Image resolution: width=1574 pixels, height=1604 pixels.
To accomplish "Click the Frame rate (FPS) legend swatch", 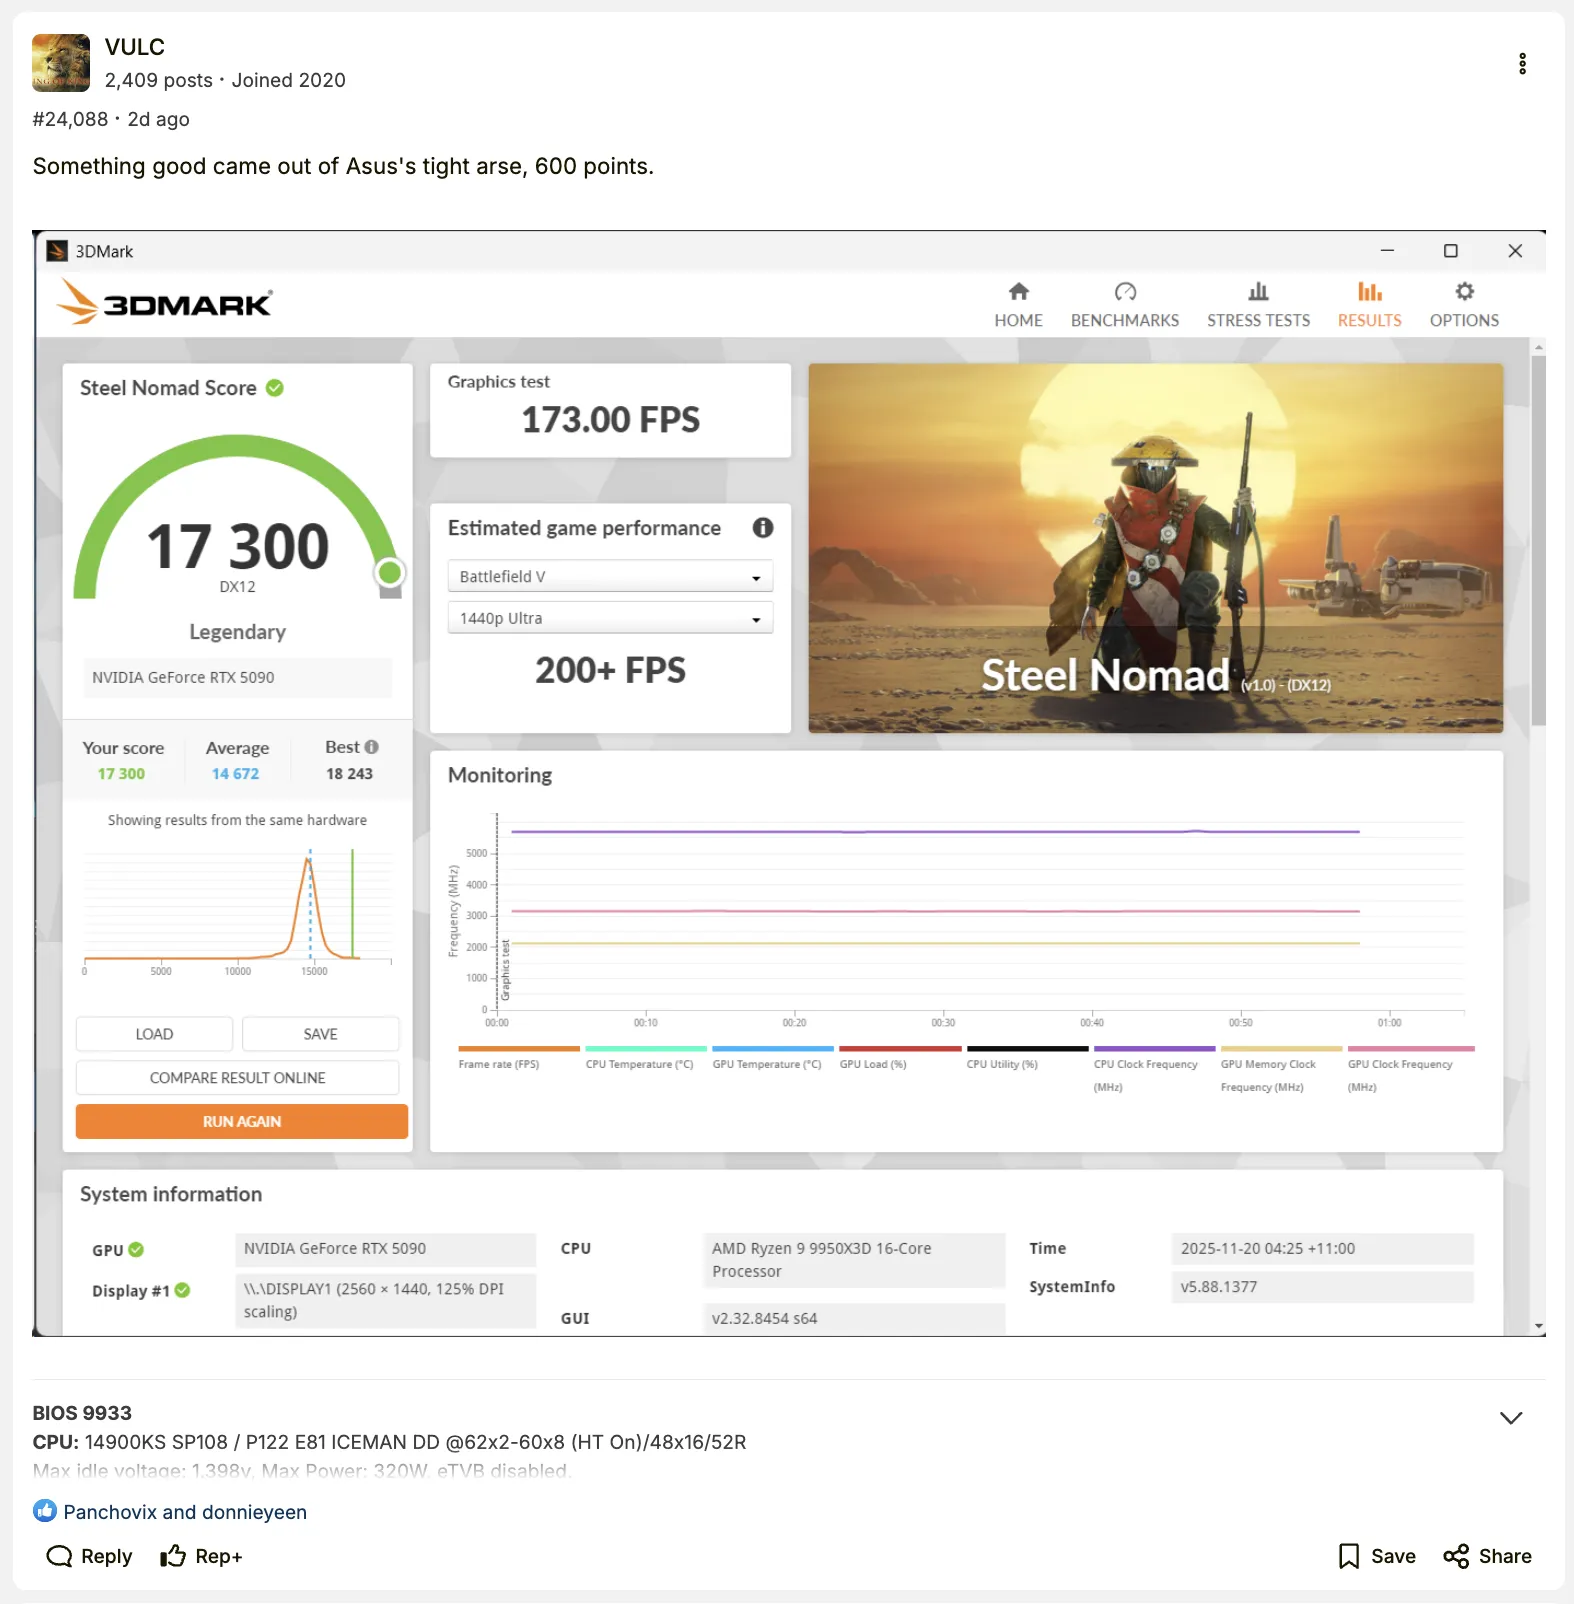I will coord(519,1049).
